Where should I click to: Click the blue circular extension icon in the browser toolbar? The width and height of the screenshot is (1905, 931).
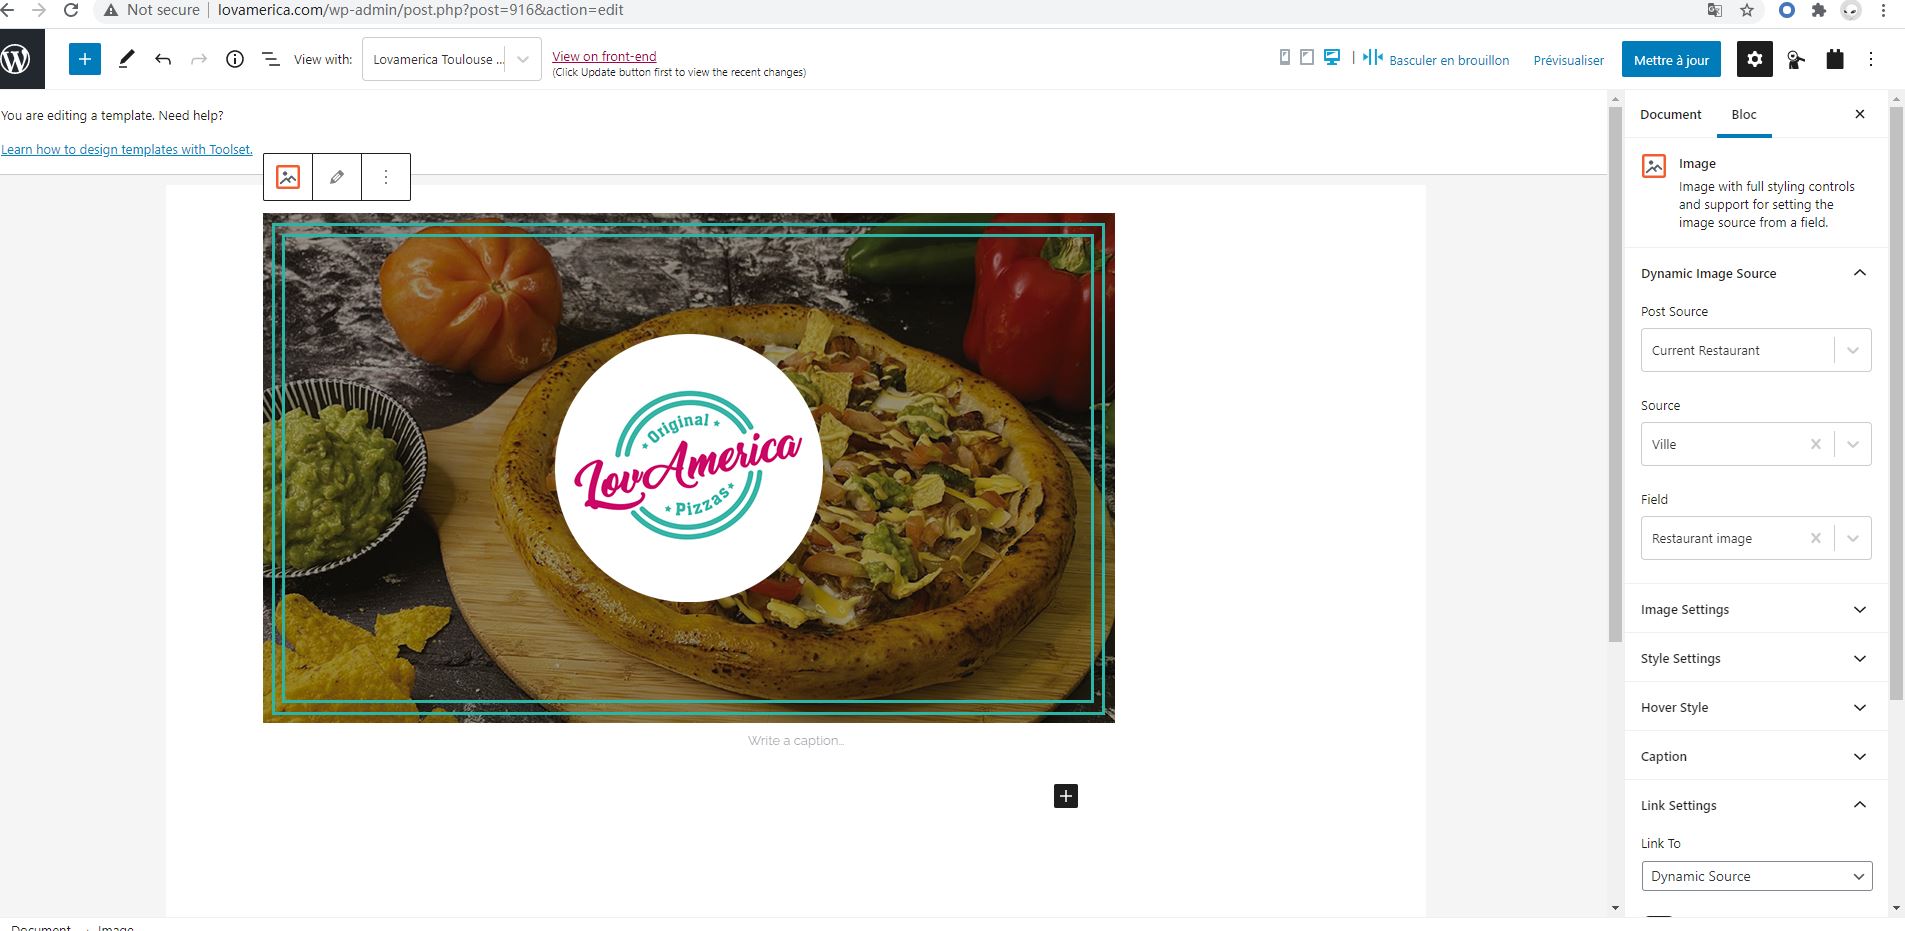click(1787, 10)
